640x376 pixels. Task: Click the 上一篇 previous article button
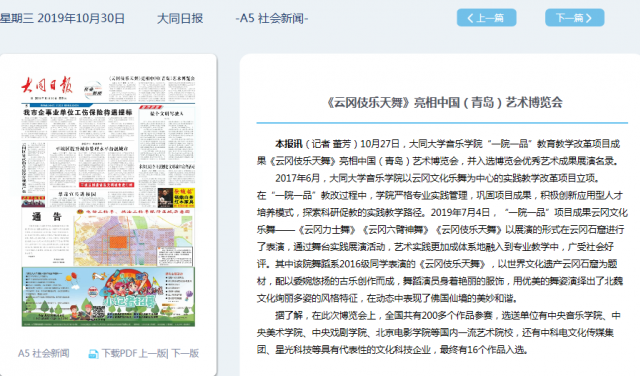point(486,18)
